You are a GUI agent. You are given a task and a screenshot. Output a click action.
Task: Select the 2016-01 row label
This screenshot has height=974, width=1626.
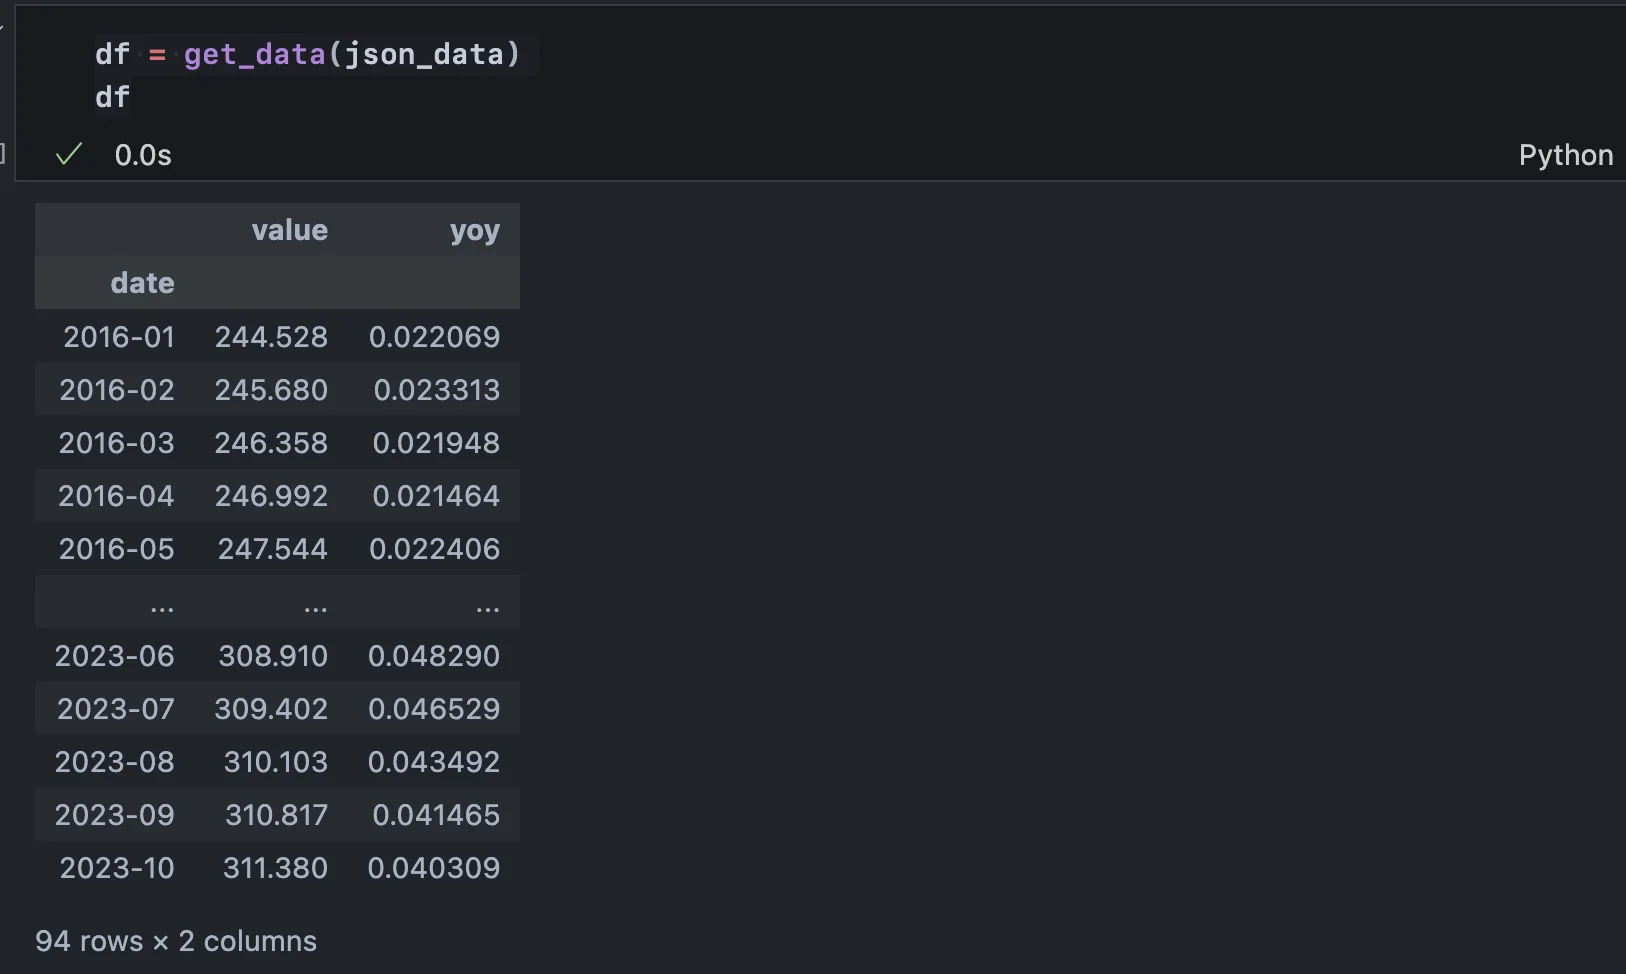pos(118,337)
